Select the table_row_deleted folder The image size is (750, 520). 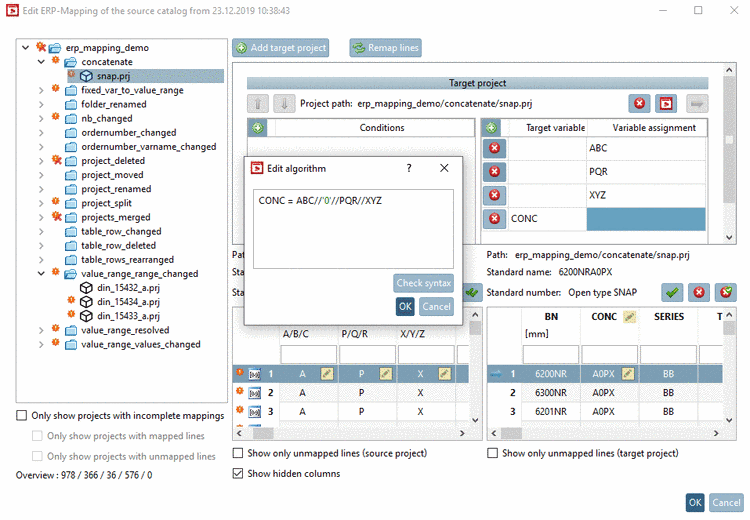118,245
